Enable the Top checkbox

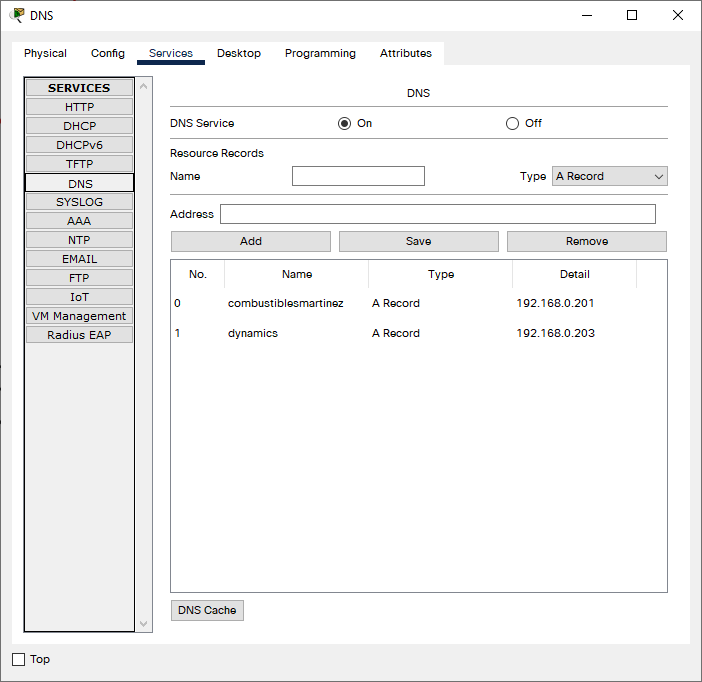coord(18,659)
